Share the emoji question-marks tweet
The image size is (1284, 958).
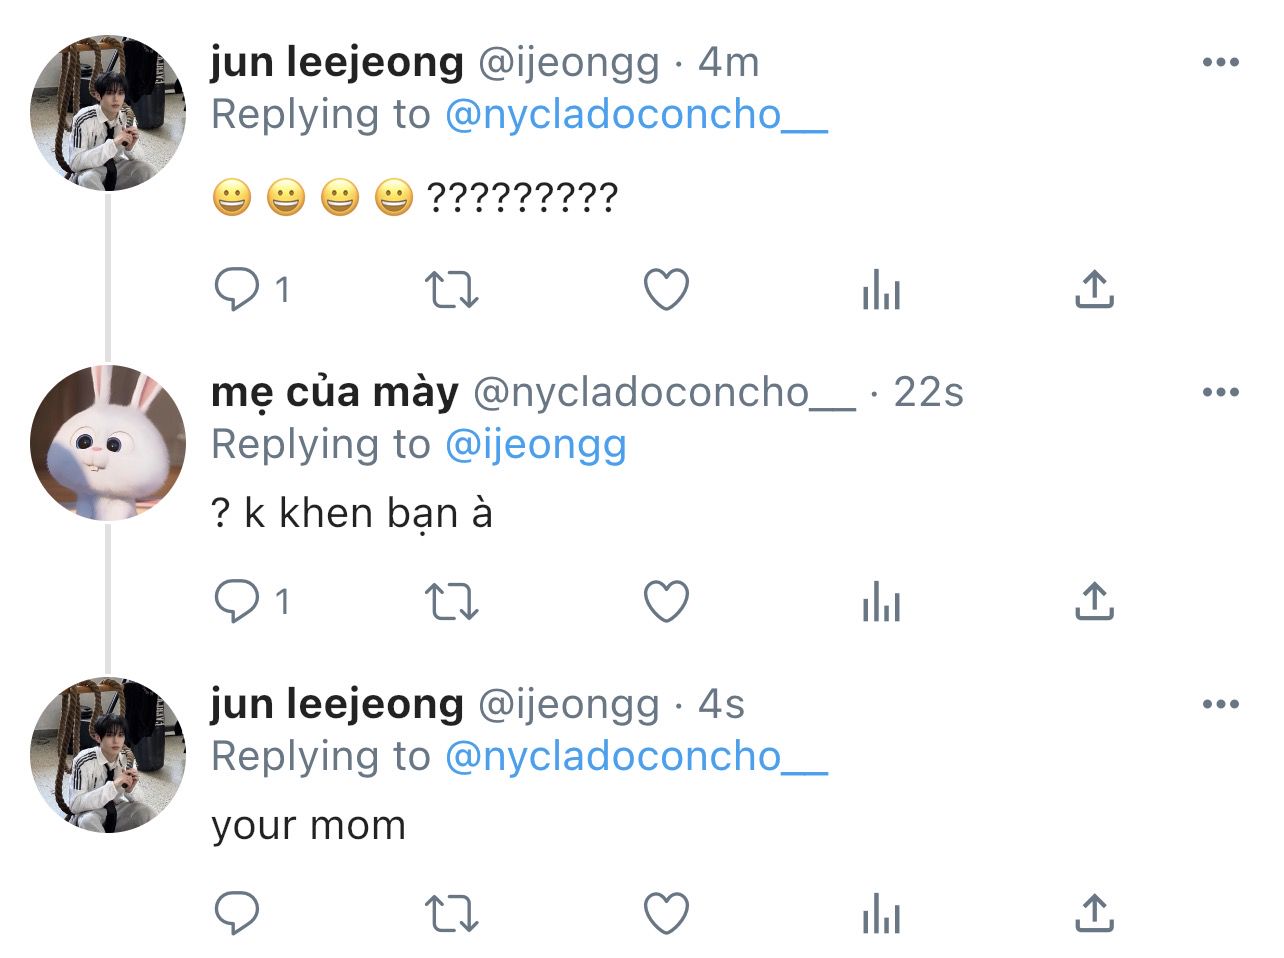pyautogui.click(x=1094, y=290)
